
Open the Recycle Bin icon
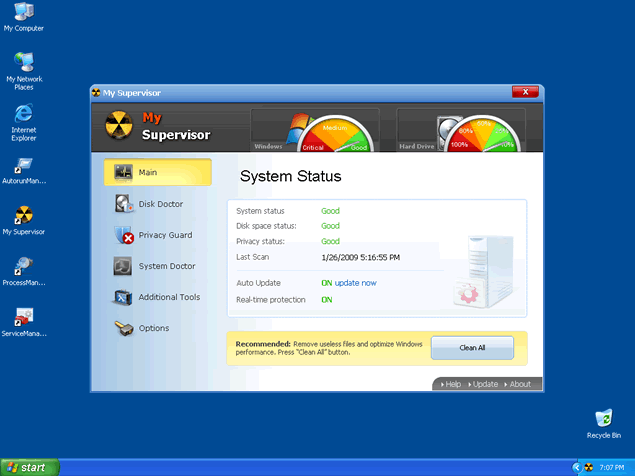coord(603,418)
